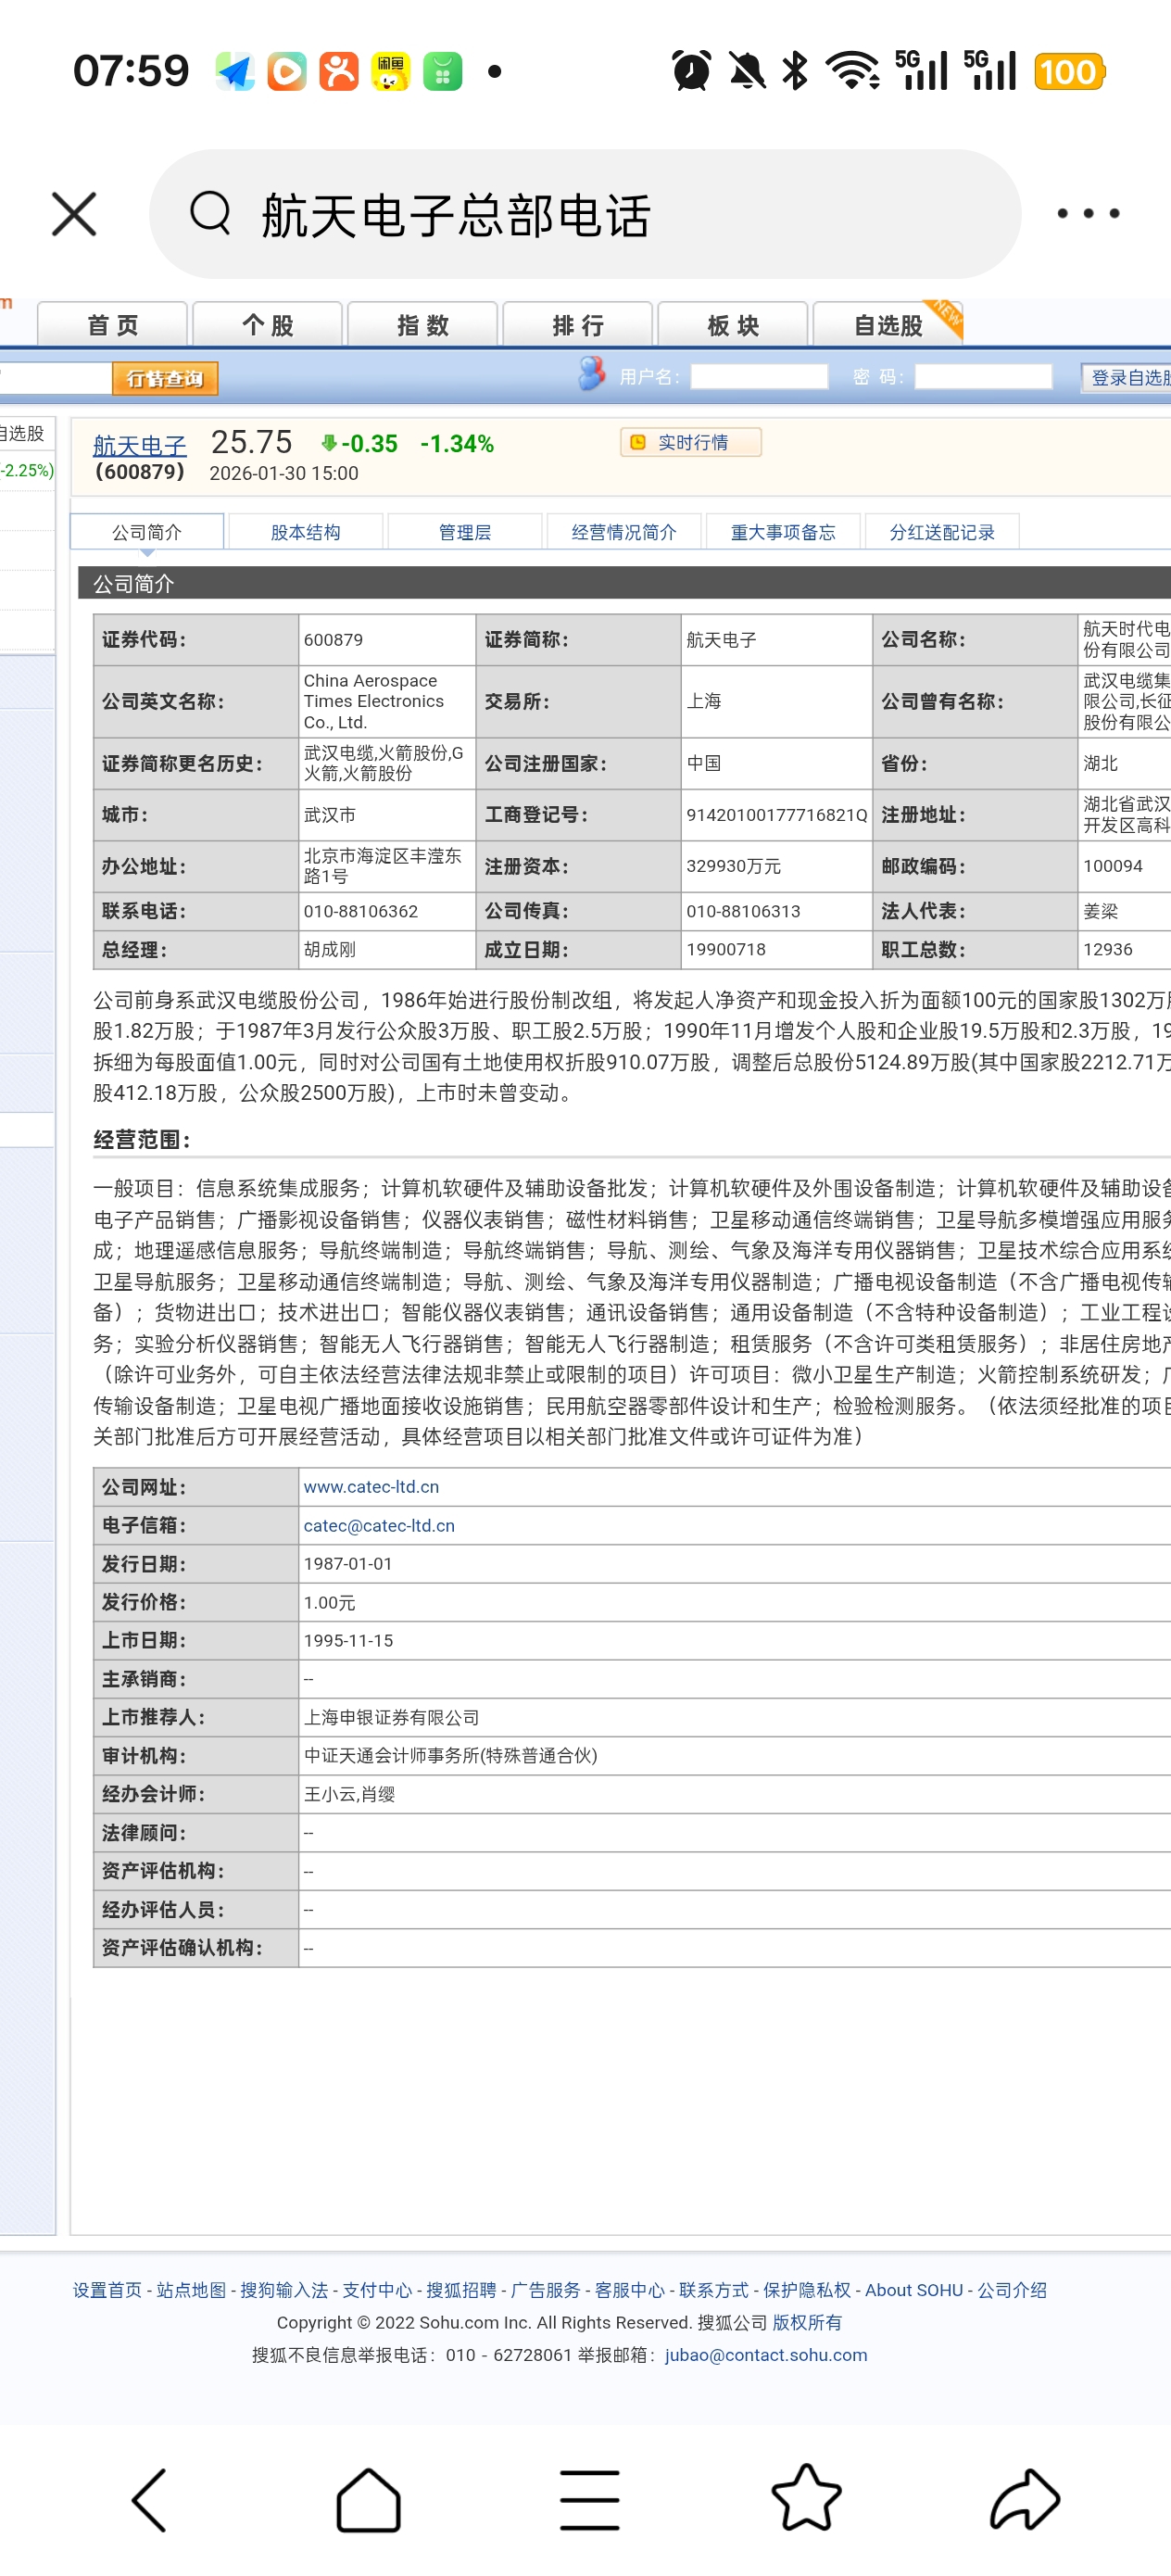Open the 联系方式 footer link

click(x=713, y=2290)
